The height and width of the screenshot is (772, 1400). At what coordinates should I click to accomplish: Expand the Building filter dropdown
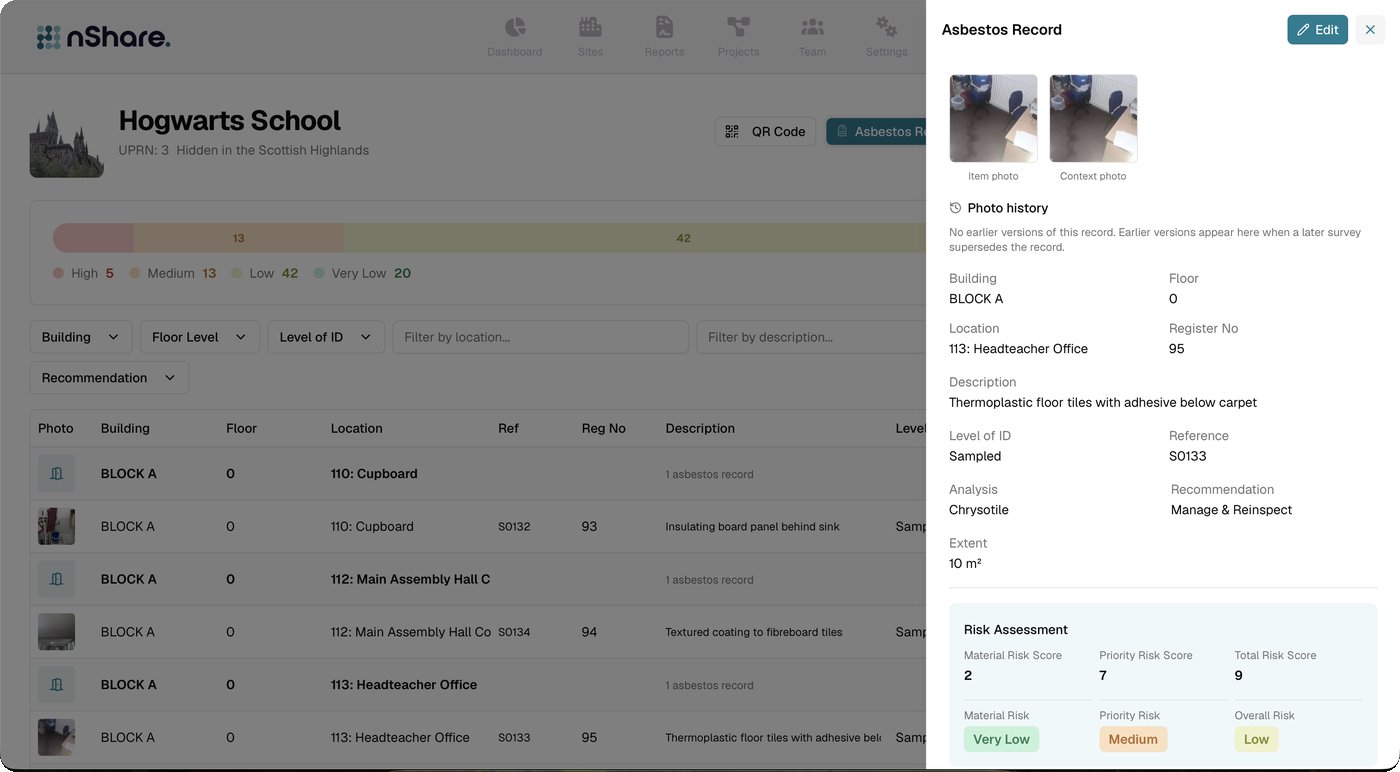click(x=81, y=337)
